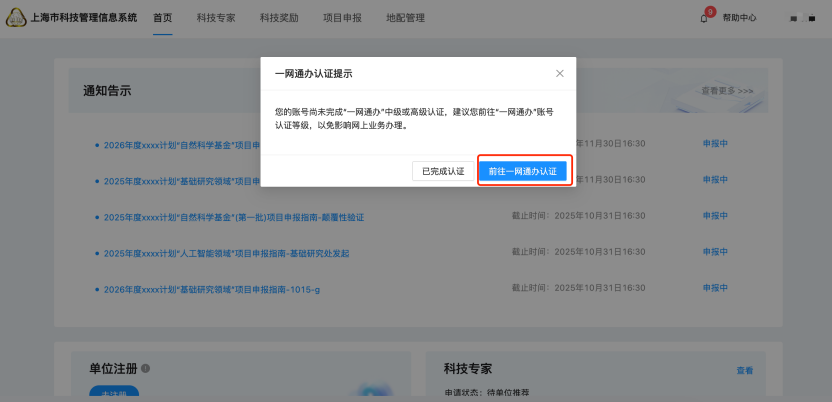Open the 地配管理 menu
This screenshot has height=402, width=832.
(405, 18)
